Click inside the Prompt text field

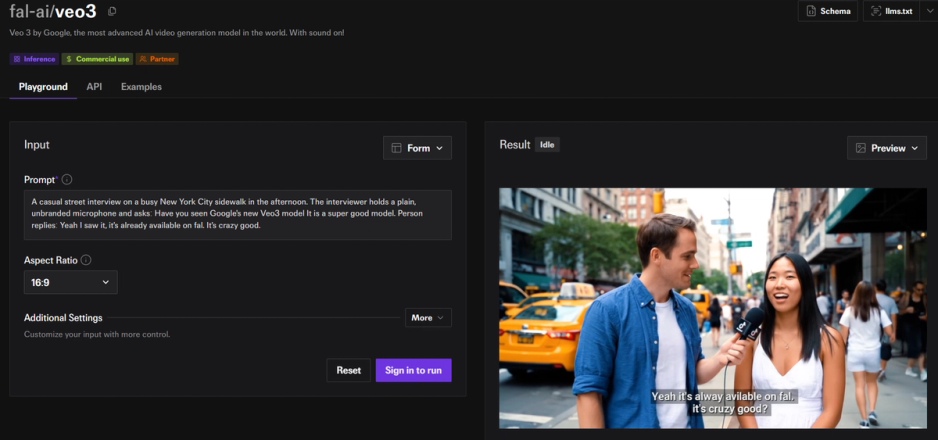(237, 215)
